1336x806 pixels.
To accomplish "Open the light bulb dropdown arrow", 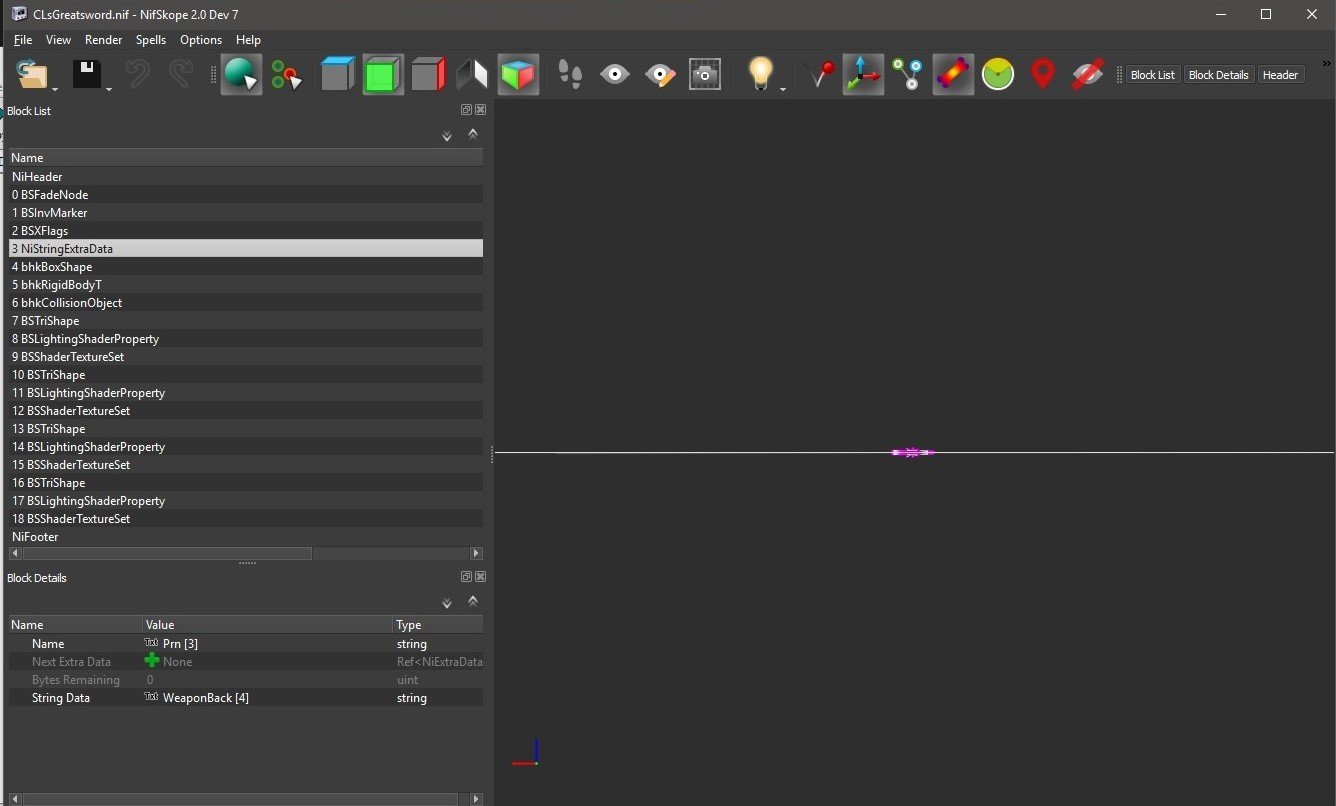I will tap(783, 89).
